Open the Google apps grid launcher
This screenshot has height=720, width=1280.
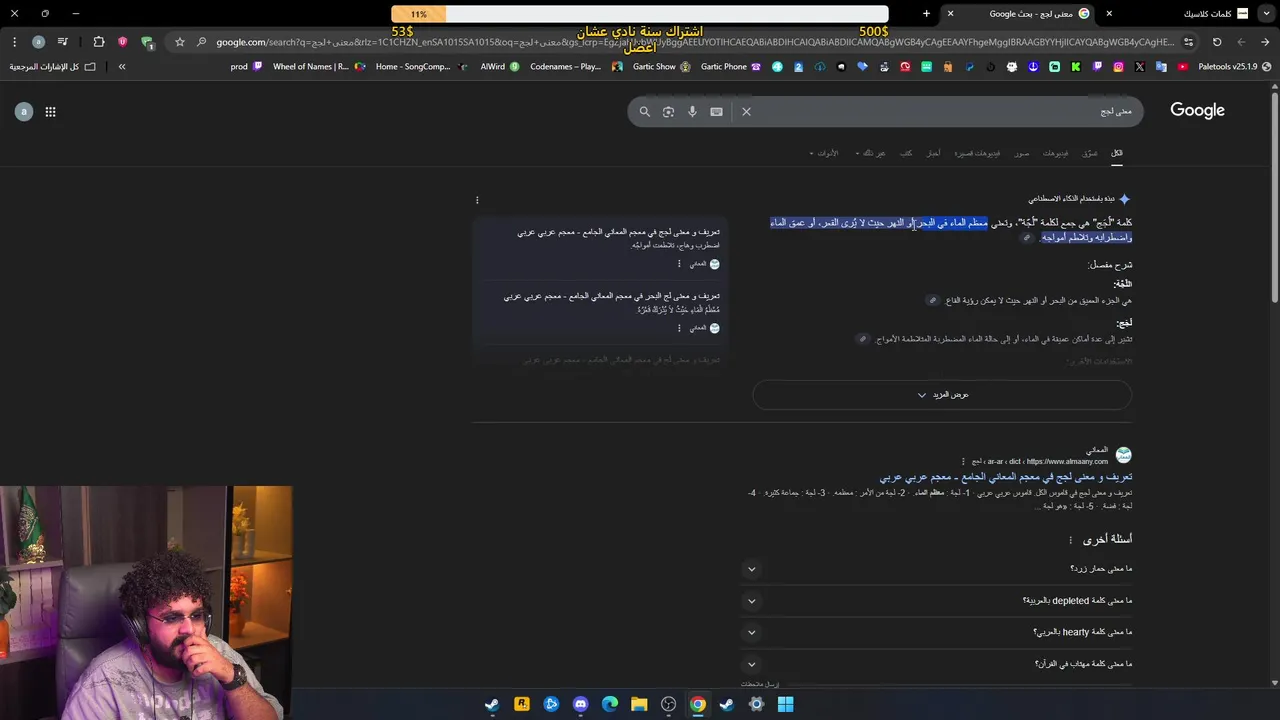pyautogui.click(x=50, y=112)
